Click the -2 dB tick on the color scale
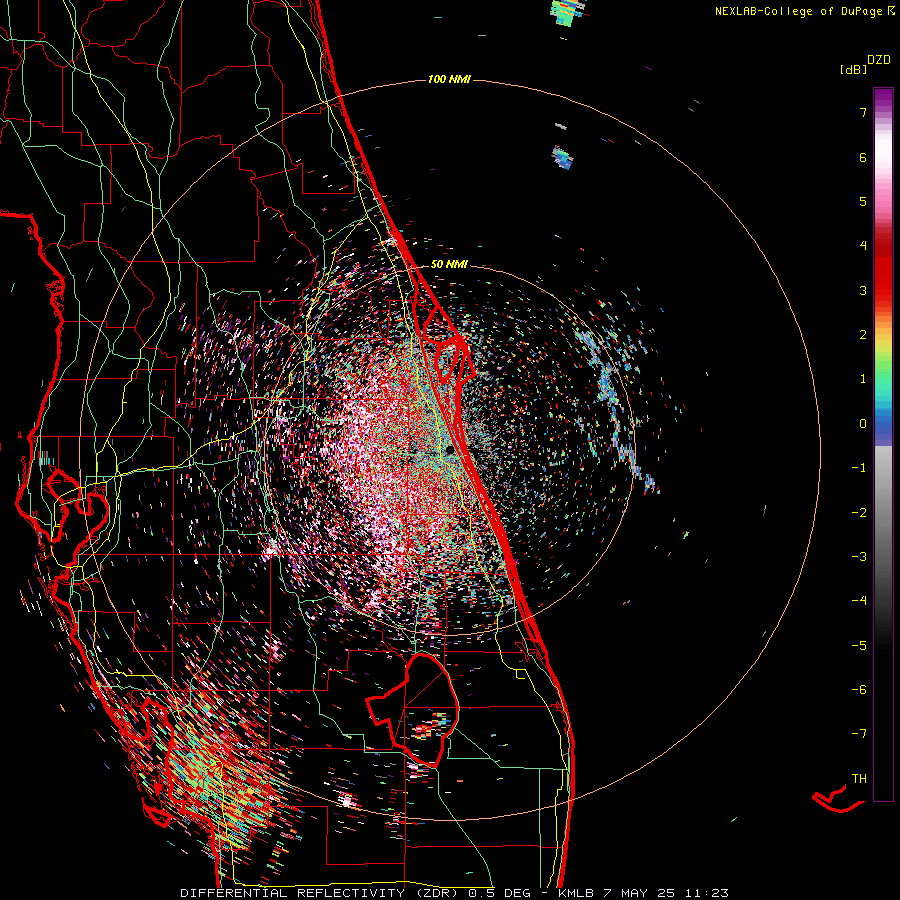 (x=859, y=513)
